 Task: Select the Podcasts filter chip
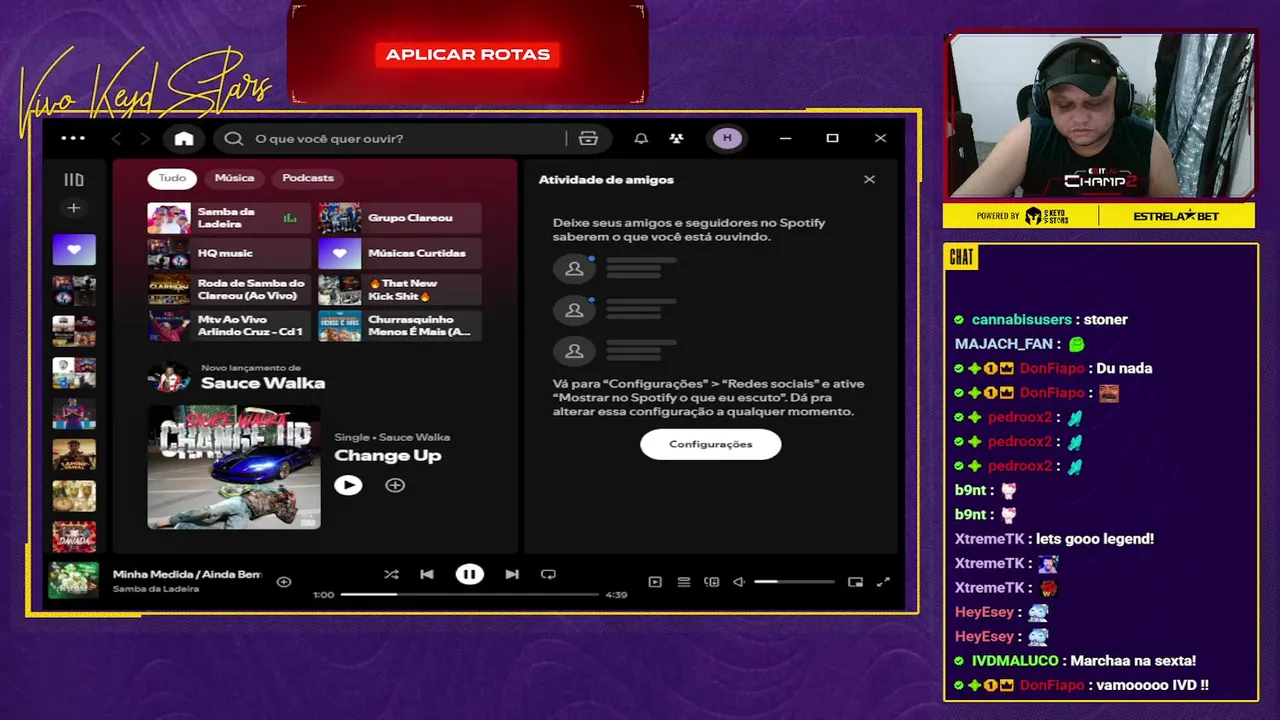coord(308,178)
